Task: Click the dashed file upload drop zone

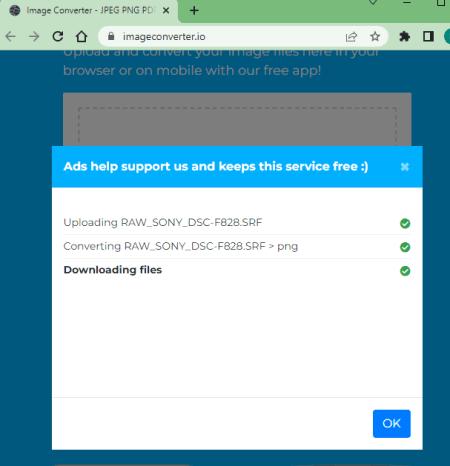Action: click(x=237, y=127)
